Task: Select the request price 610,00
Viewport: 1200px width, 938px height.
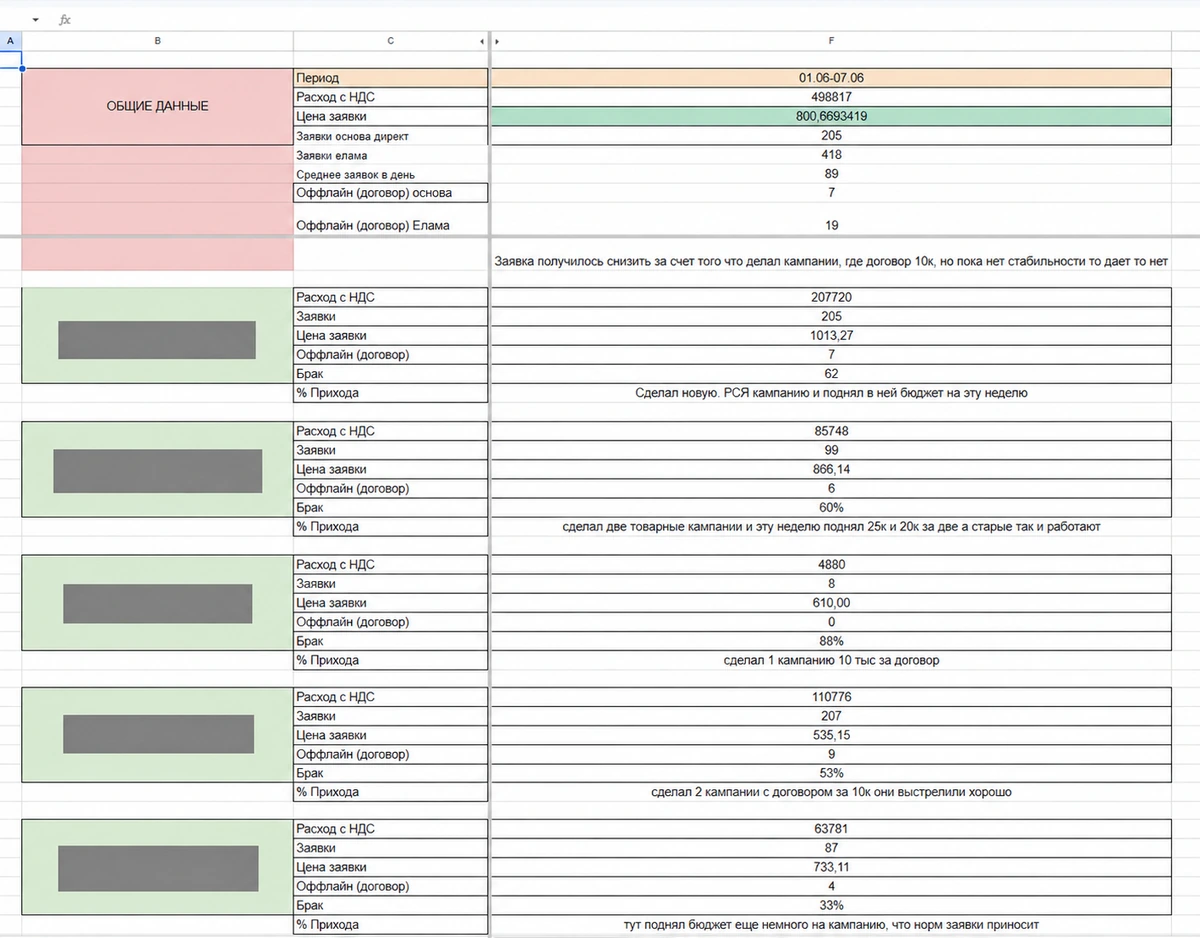Action: [831, 603]
